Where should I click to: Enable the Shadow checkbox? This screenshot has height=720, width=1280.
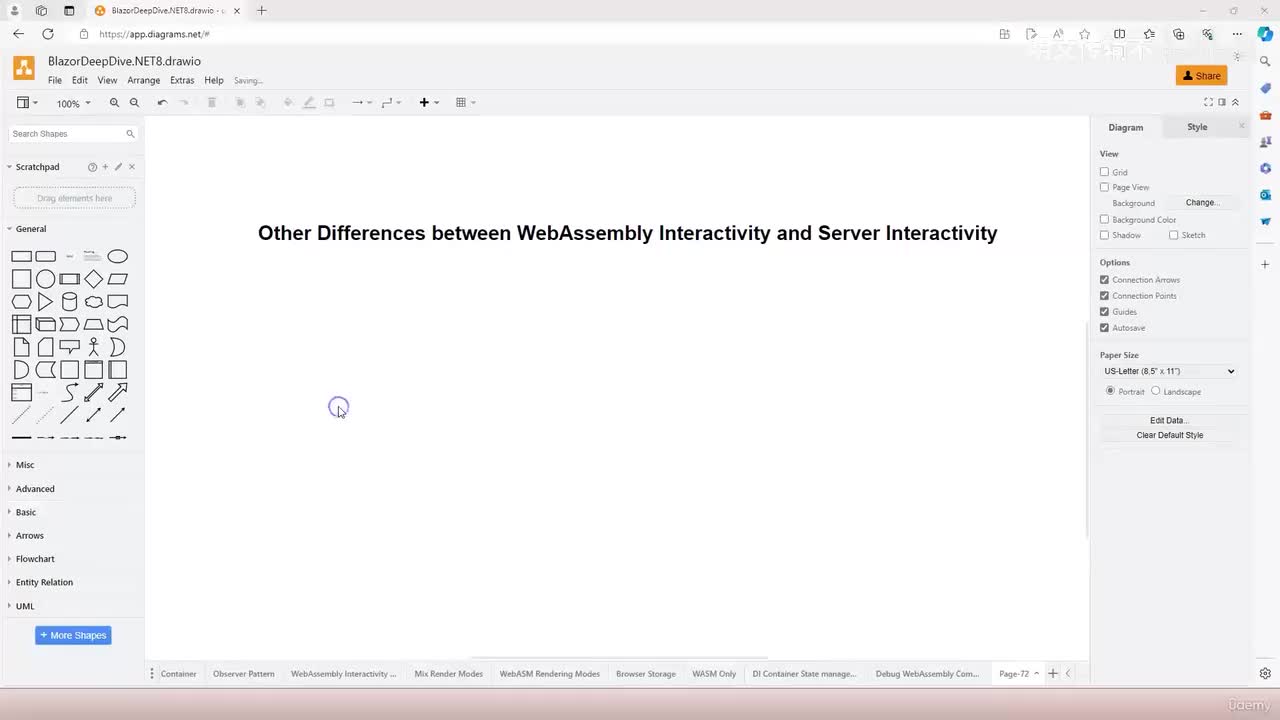point(1104,235)
